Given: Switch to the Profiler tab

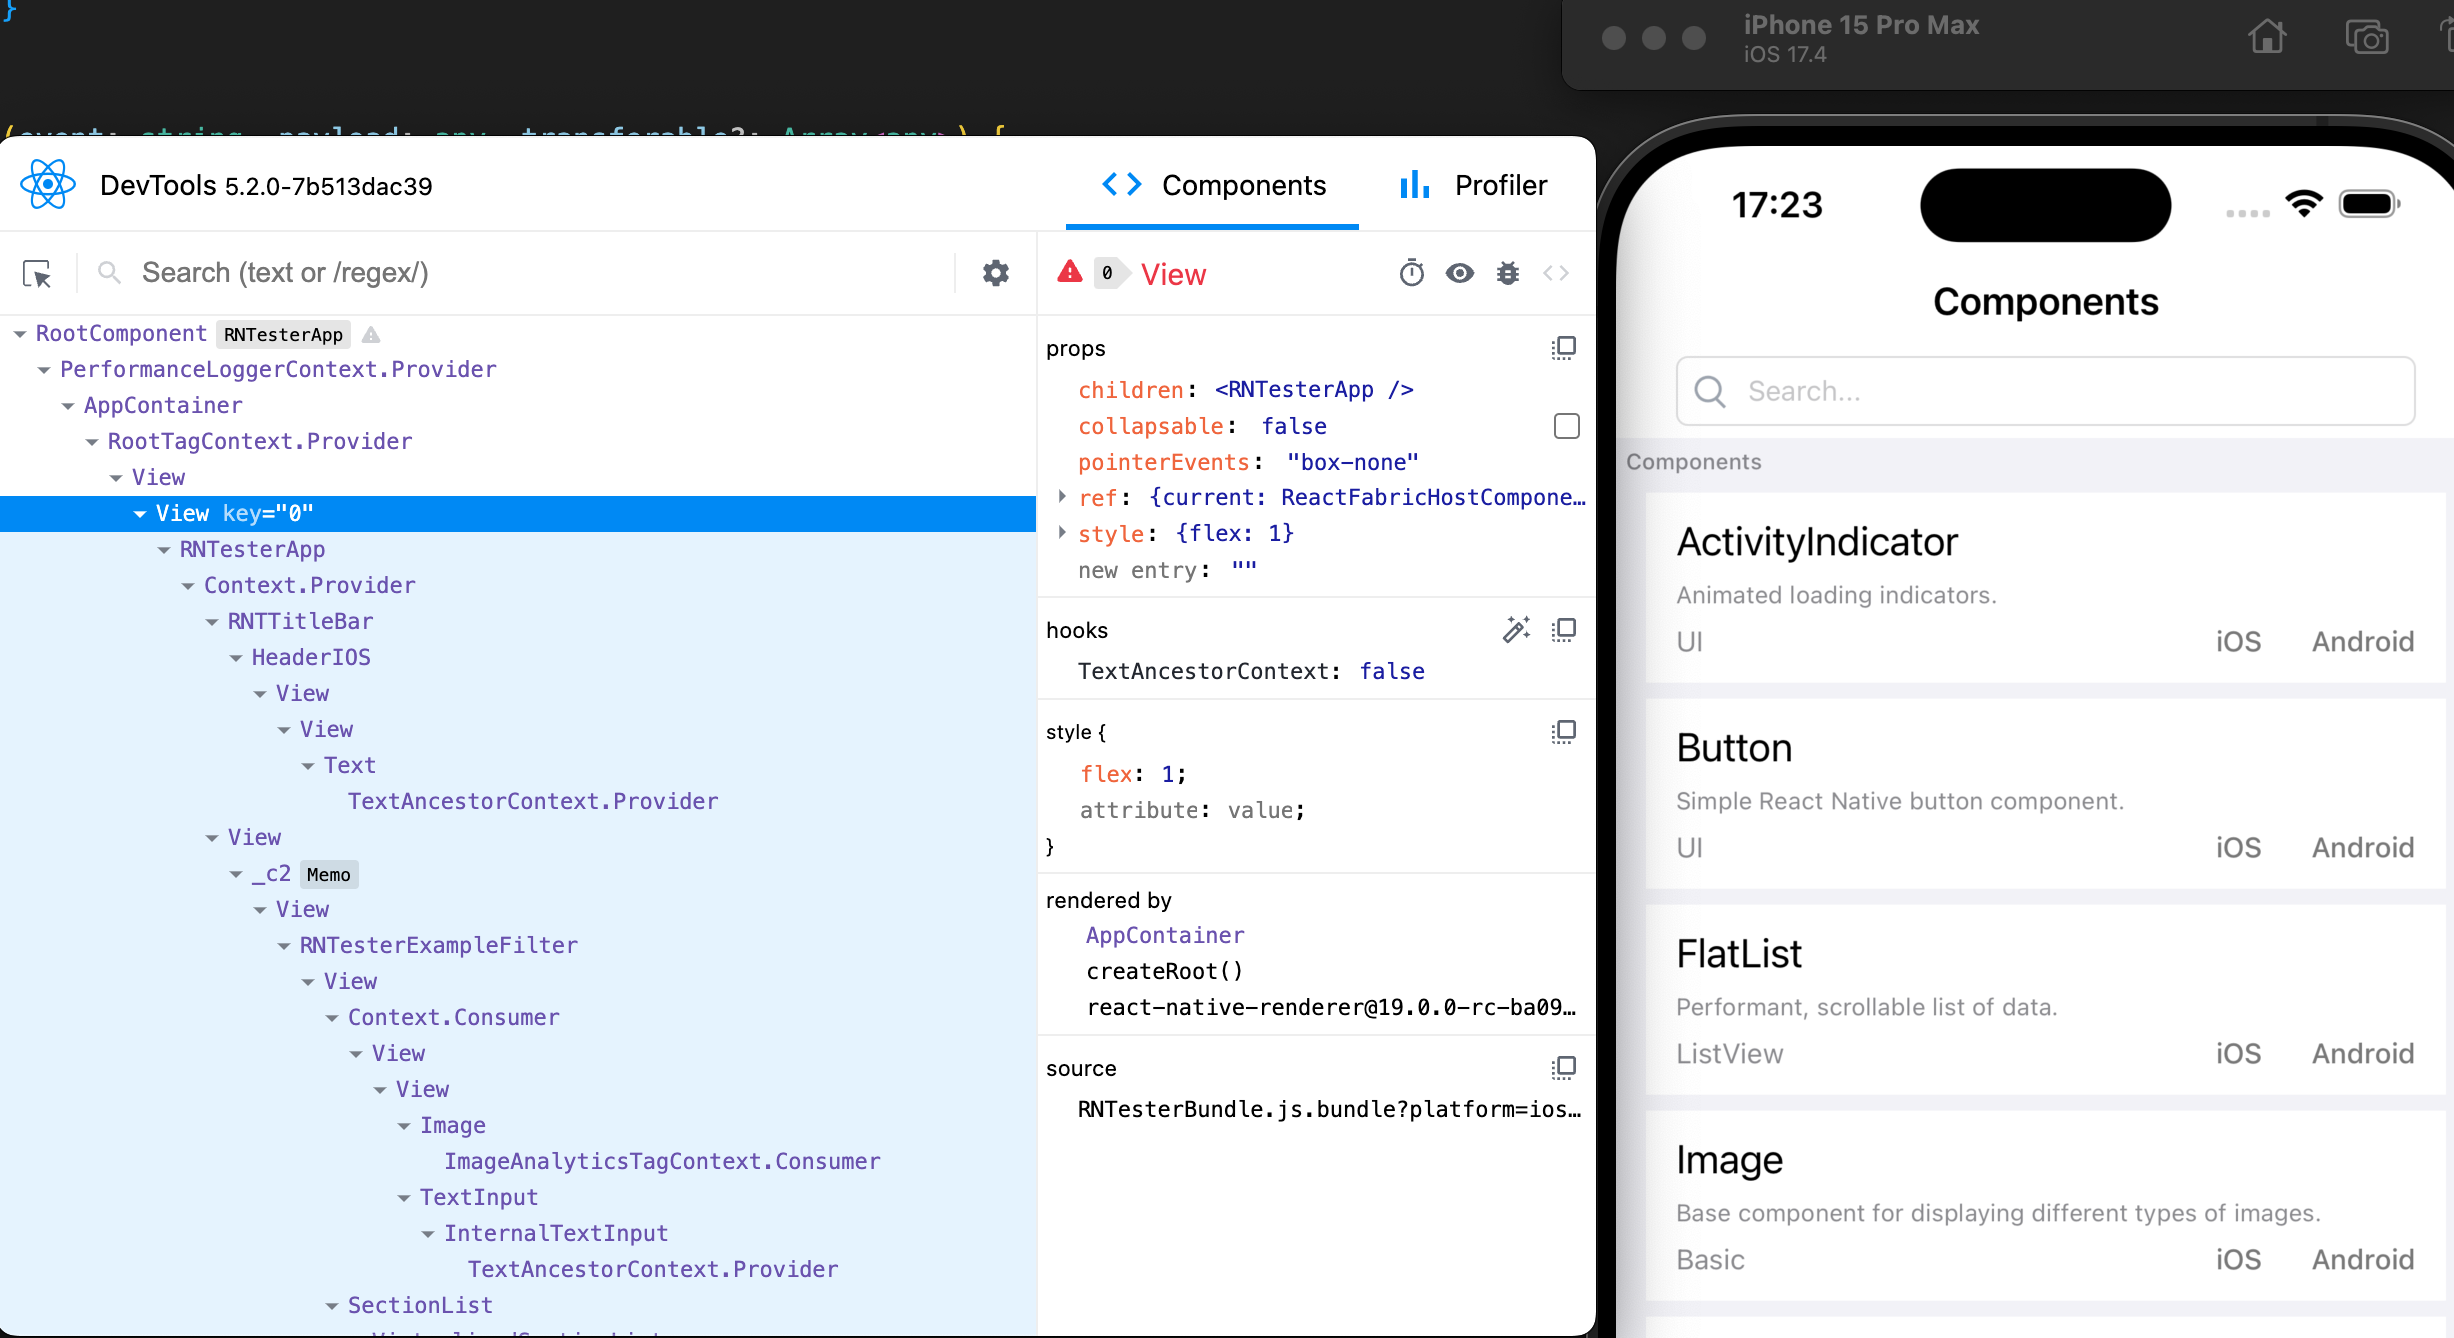Looking at the screenshot, I should 1473,185.
